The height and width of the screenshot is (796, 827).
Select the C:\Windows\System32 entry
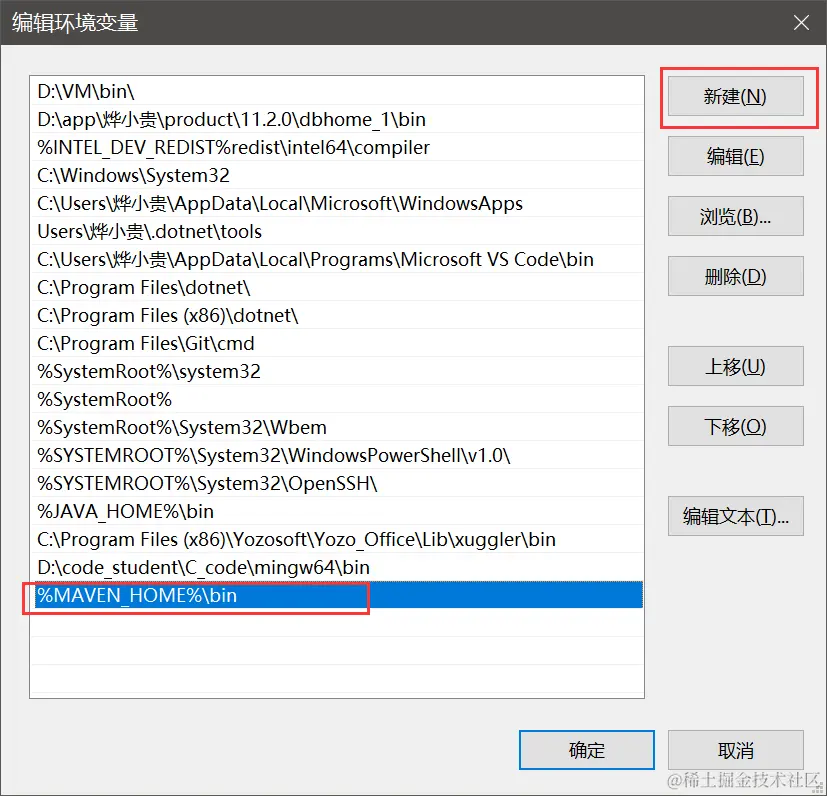click(x=337, y=175)
